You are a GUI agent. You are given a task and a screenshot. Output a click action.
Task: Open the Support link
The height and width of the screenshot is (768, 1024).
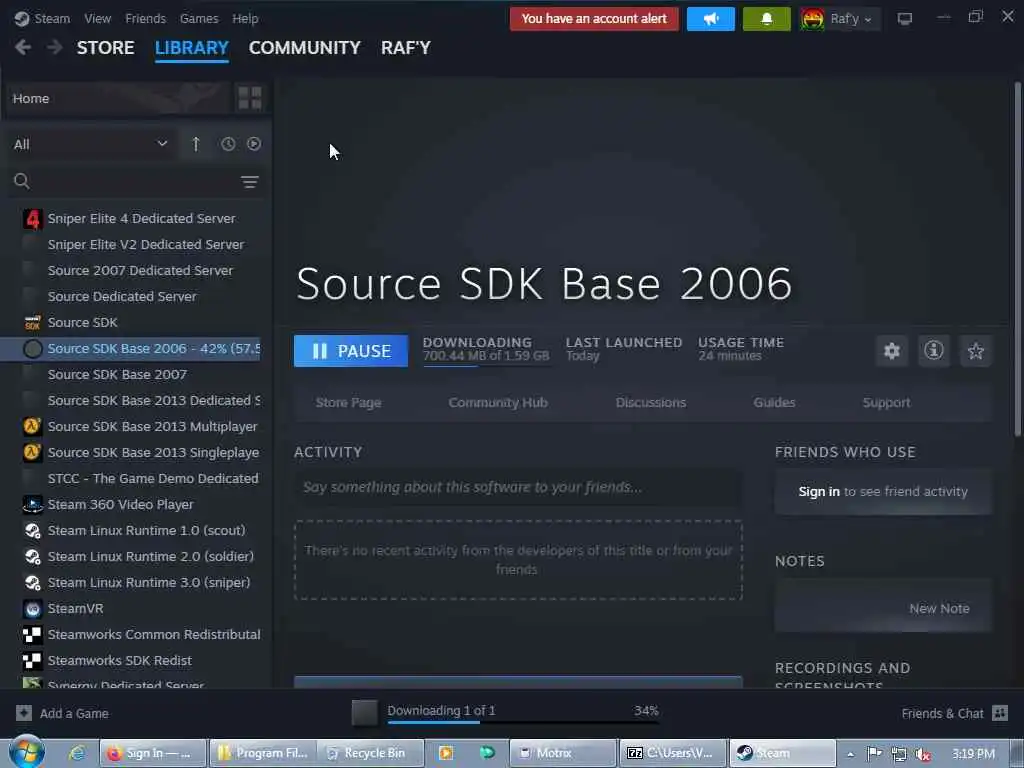click(886, 402)
